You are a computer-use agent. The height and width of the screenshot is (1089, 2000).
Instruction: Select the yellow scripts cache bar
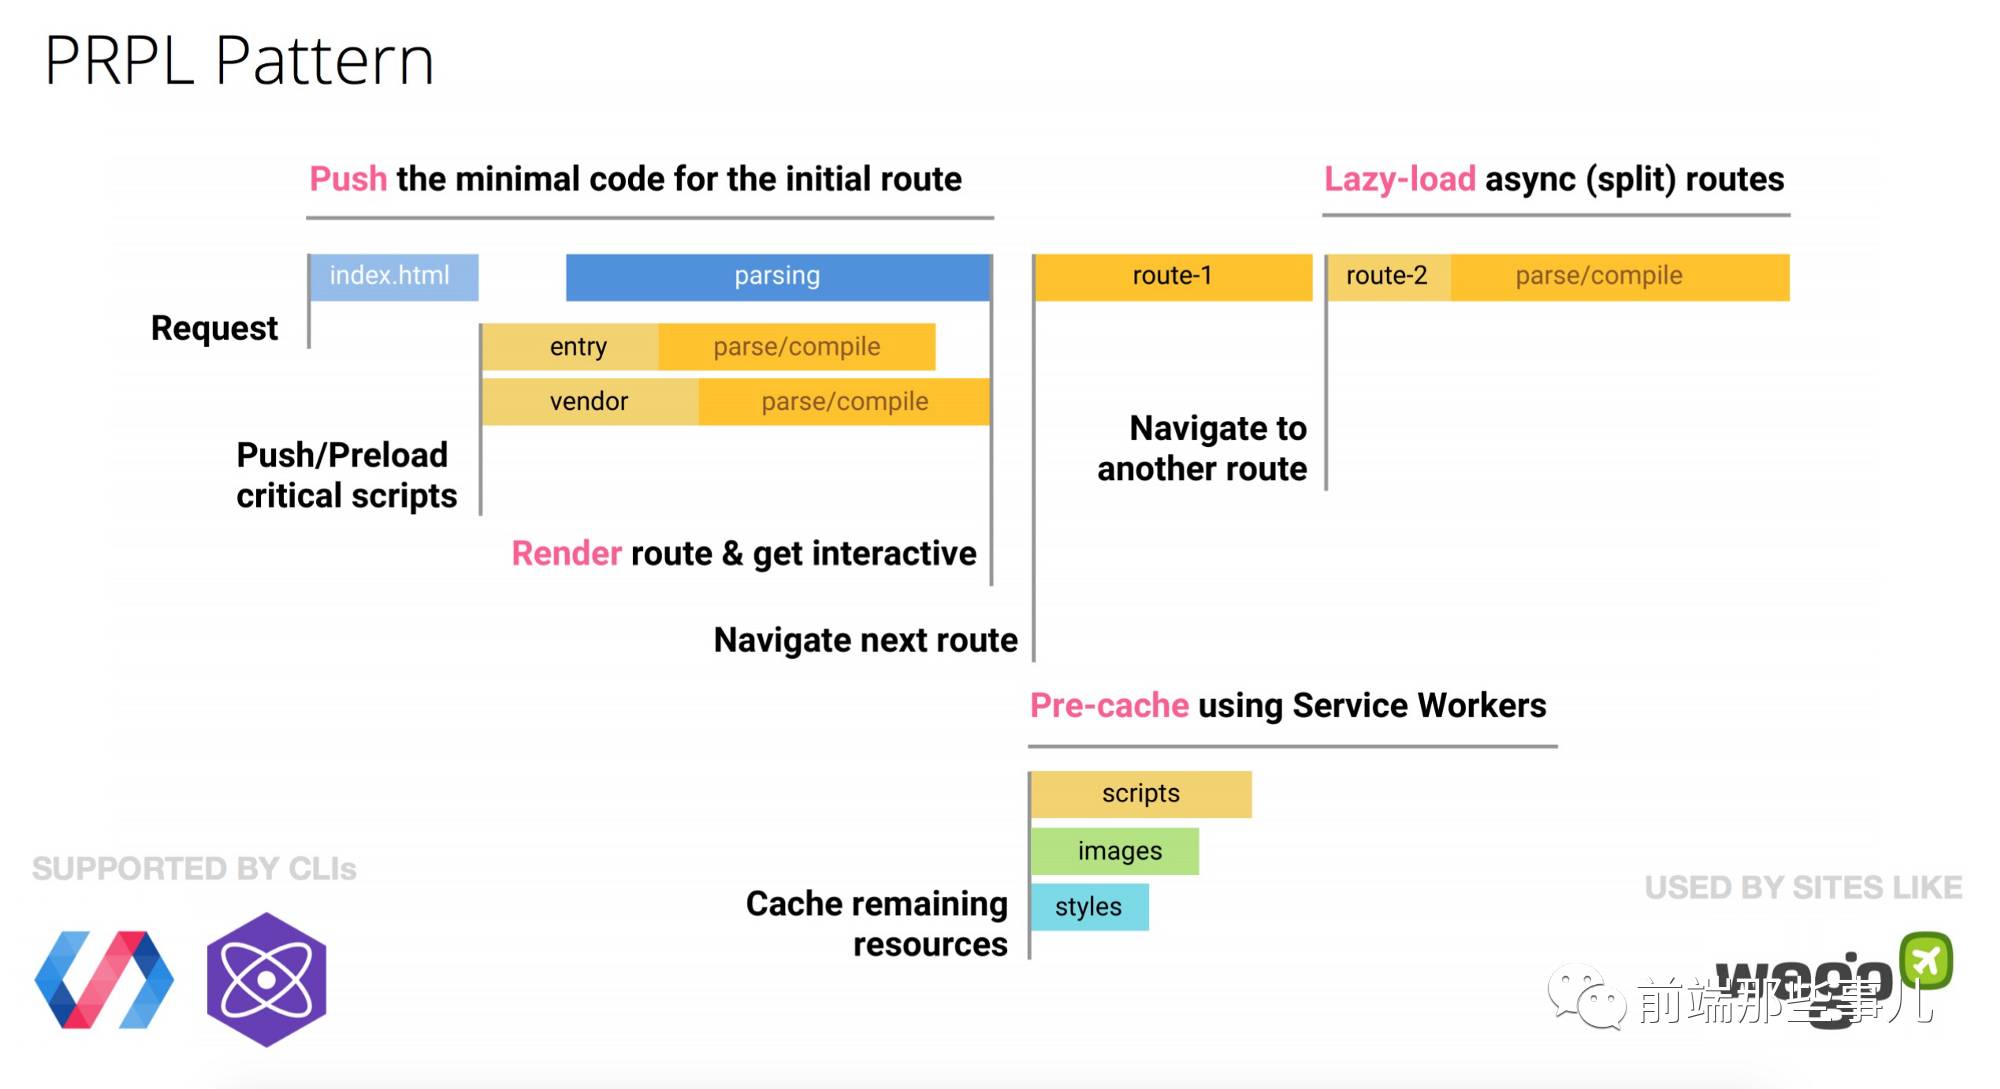[x=1141, y=794]
